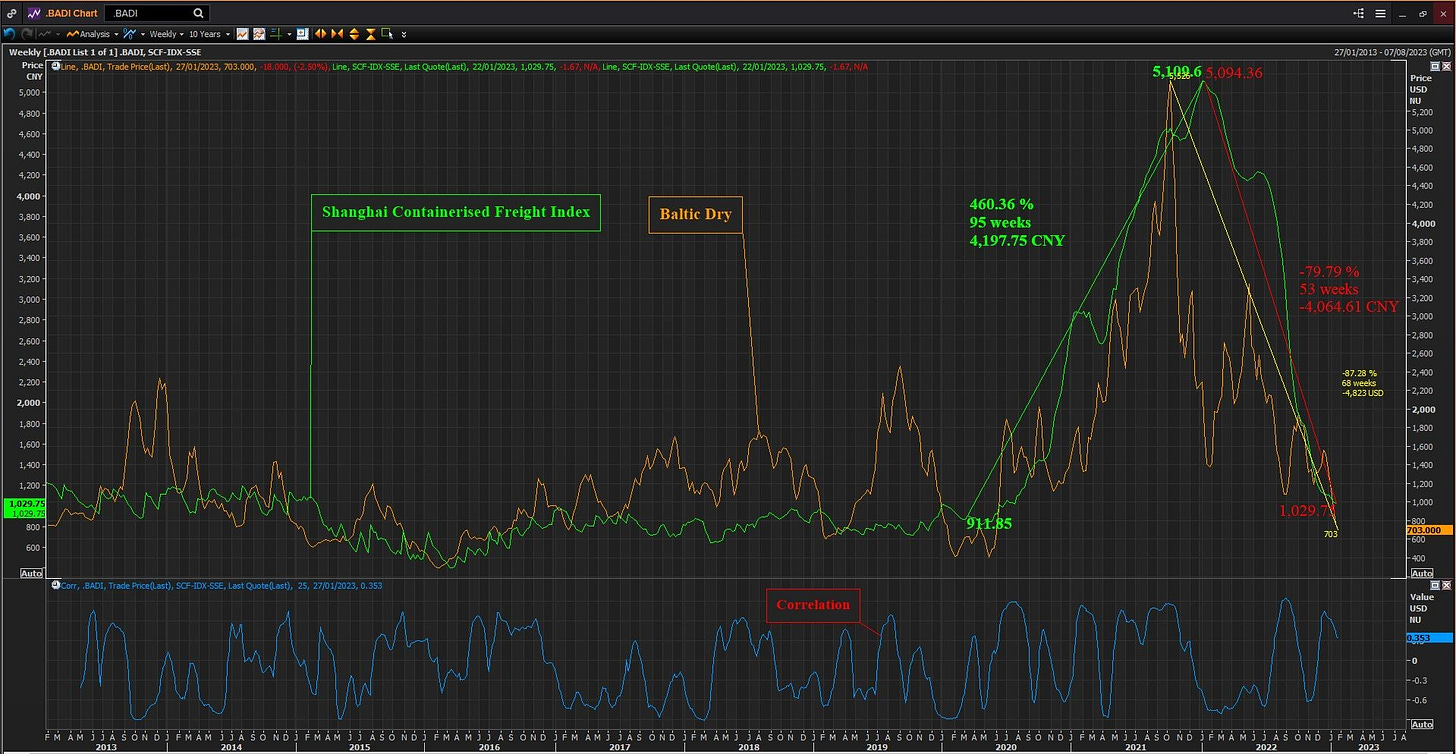Viewport: 1456px width, 754px height.
Task: Expand the percent tool dropdown arrow
Action: [x=143, y=34]
